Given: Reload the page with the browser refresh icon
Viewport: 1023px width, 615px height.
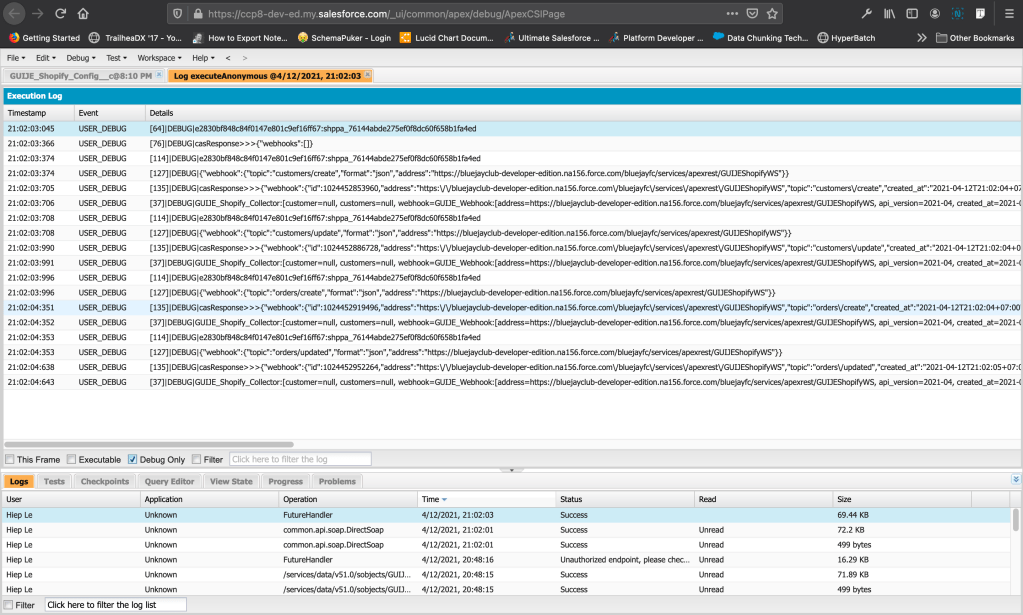Looking at the screenshot, I should tap(61, 14).
